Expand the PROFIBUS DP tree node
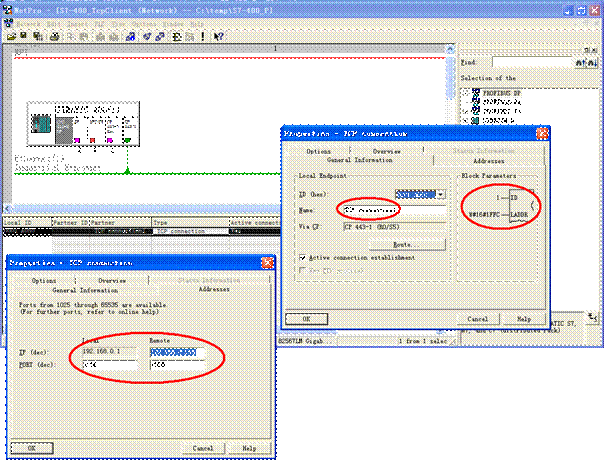The height and width of the screenshot is (460, 604). [x=463, y=94]
